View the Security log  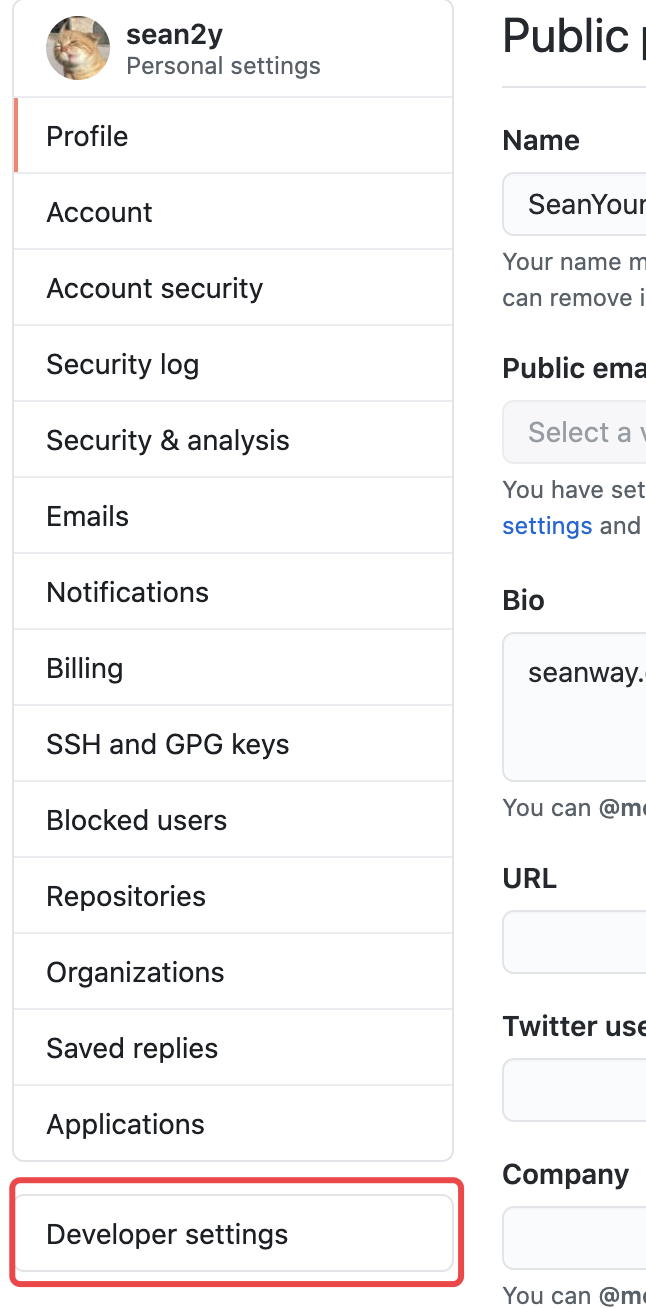(122, 363)
